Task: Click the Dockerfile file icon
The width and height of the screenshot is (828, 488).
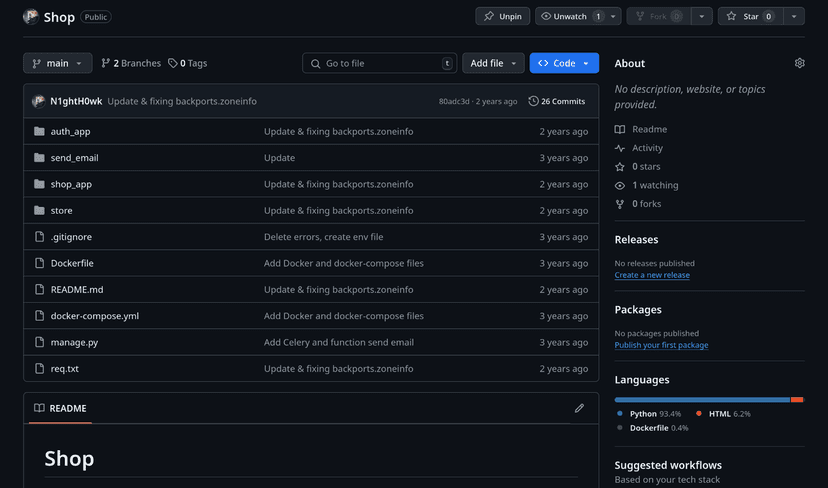Action: point(40,263)
